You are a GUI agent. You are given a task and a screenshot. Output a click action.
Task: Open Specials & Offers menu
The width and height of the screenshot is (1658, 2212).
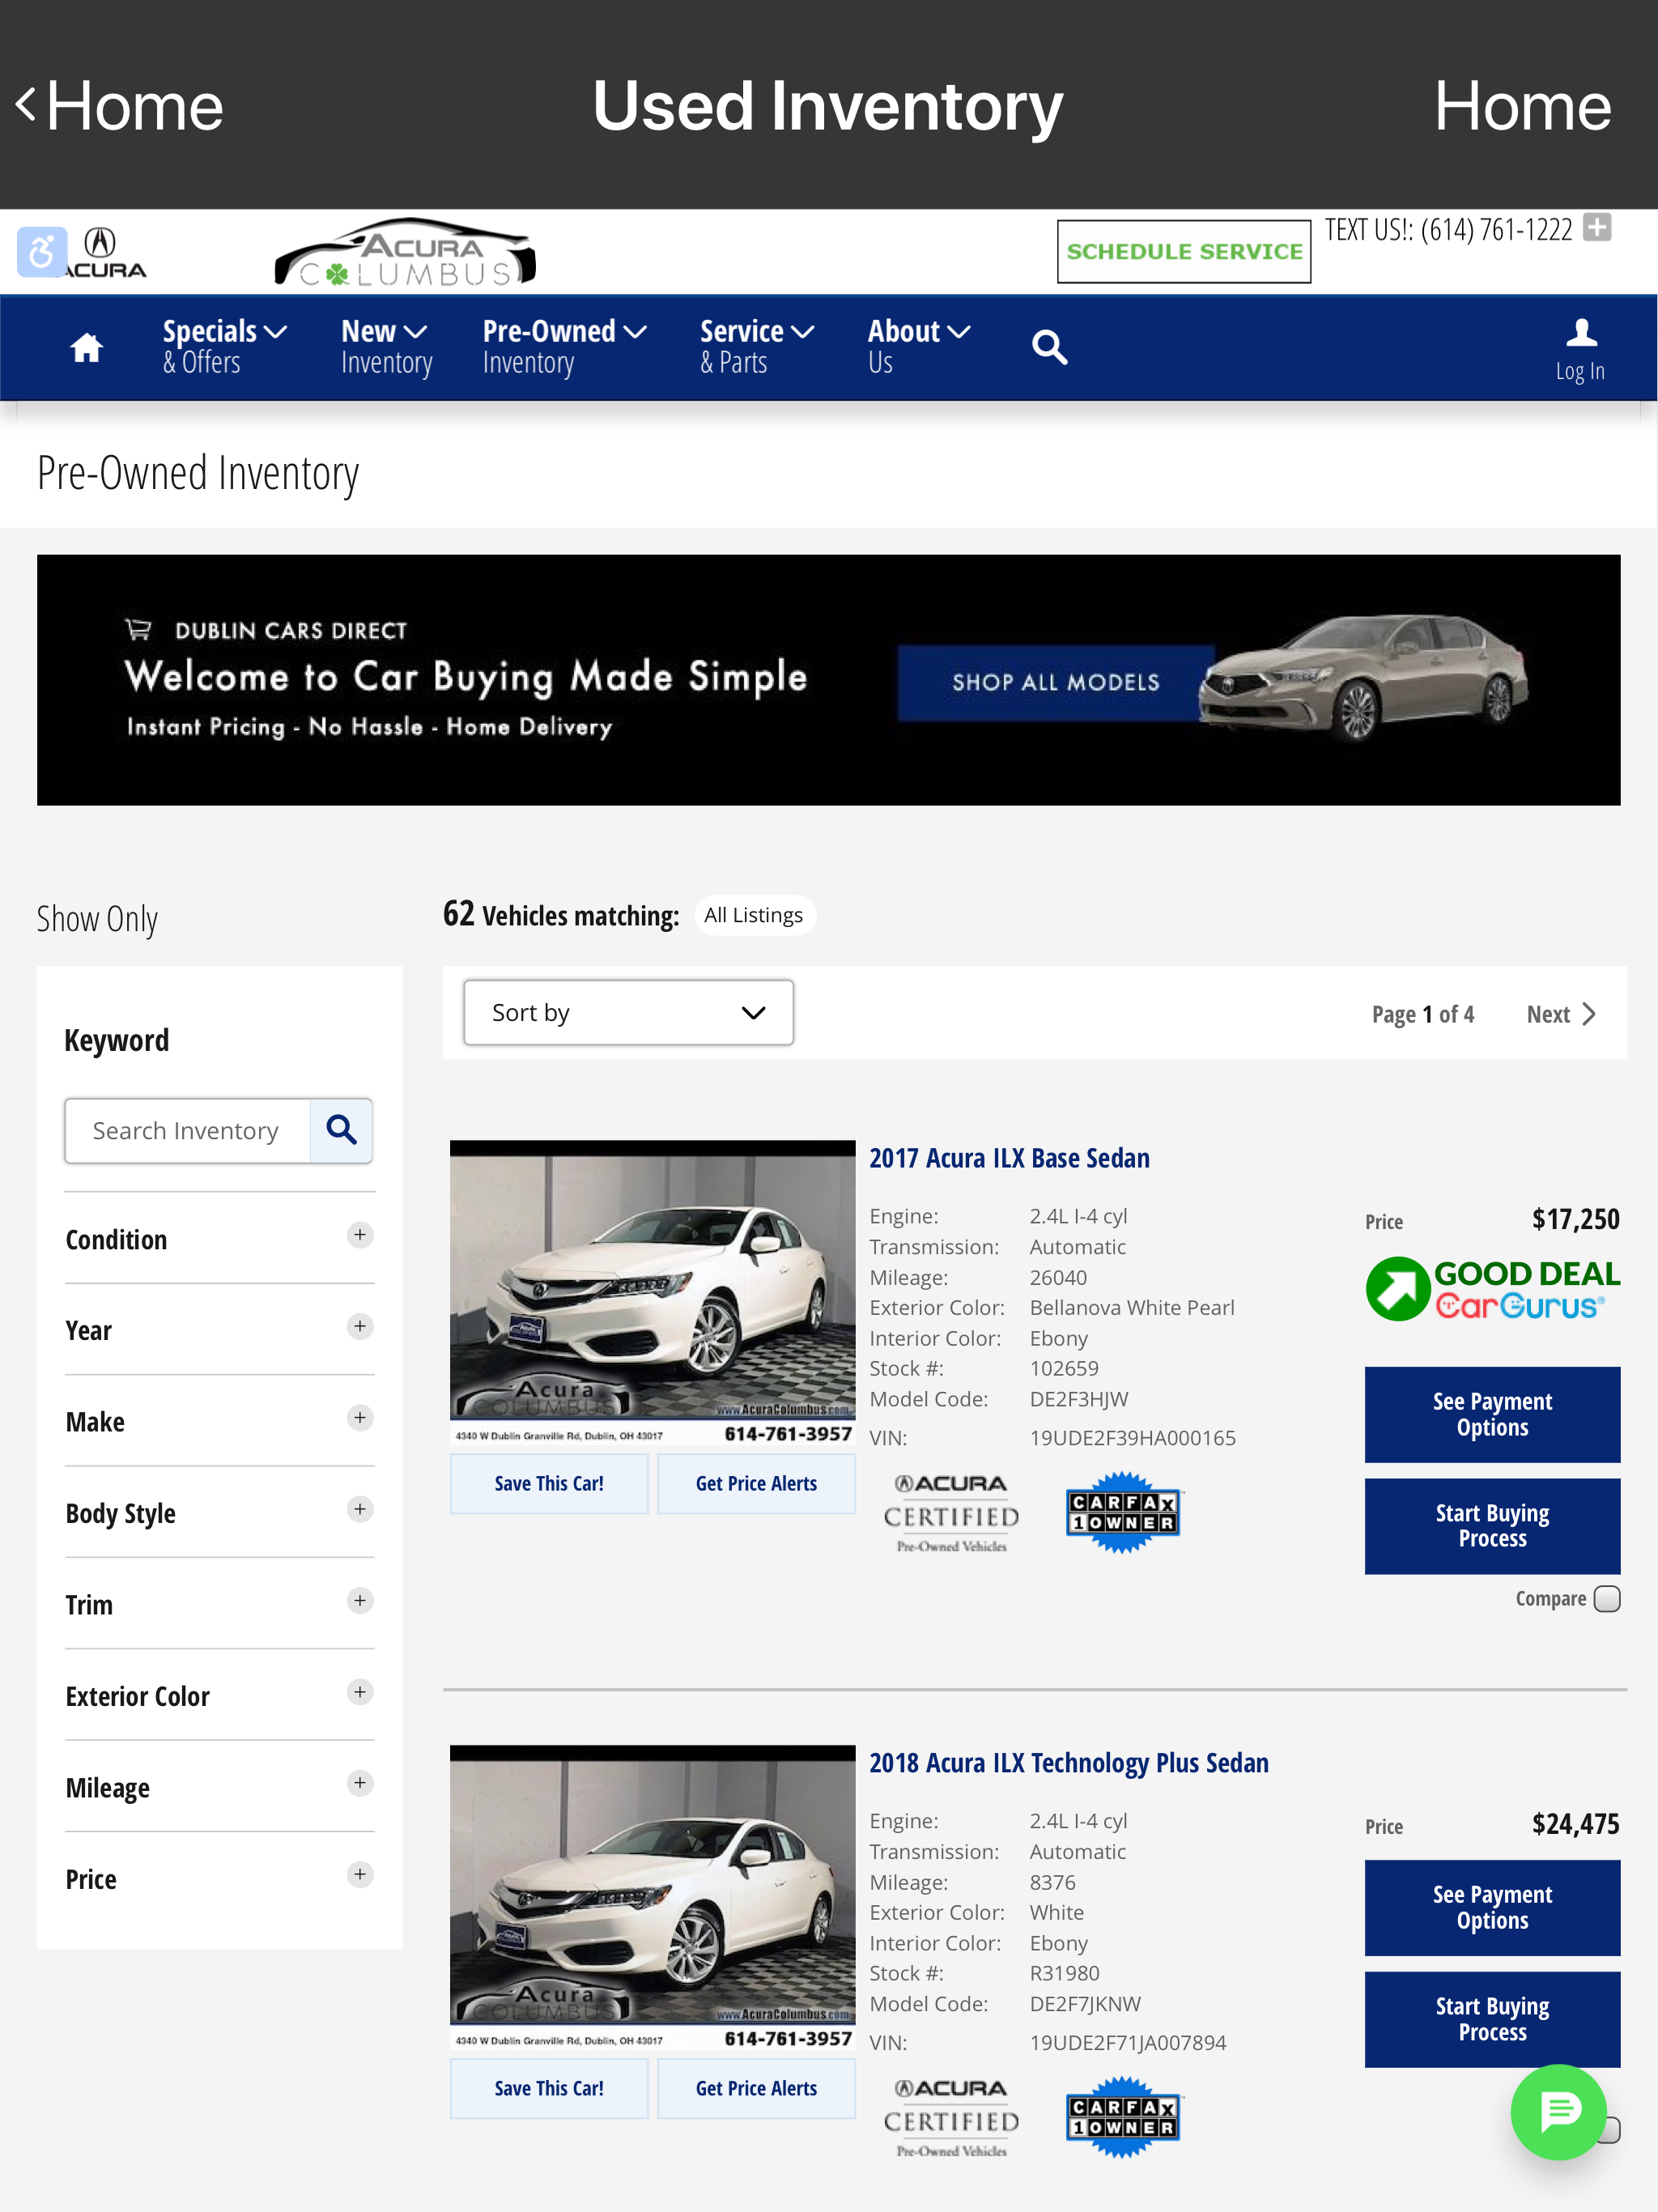[224, 346]
